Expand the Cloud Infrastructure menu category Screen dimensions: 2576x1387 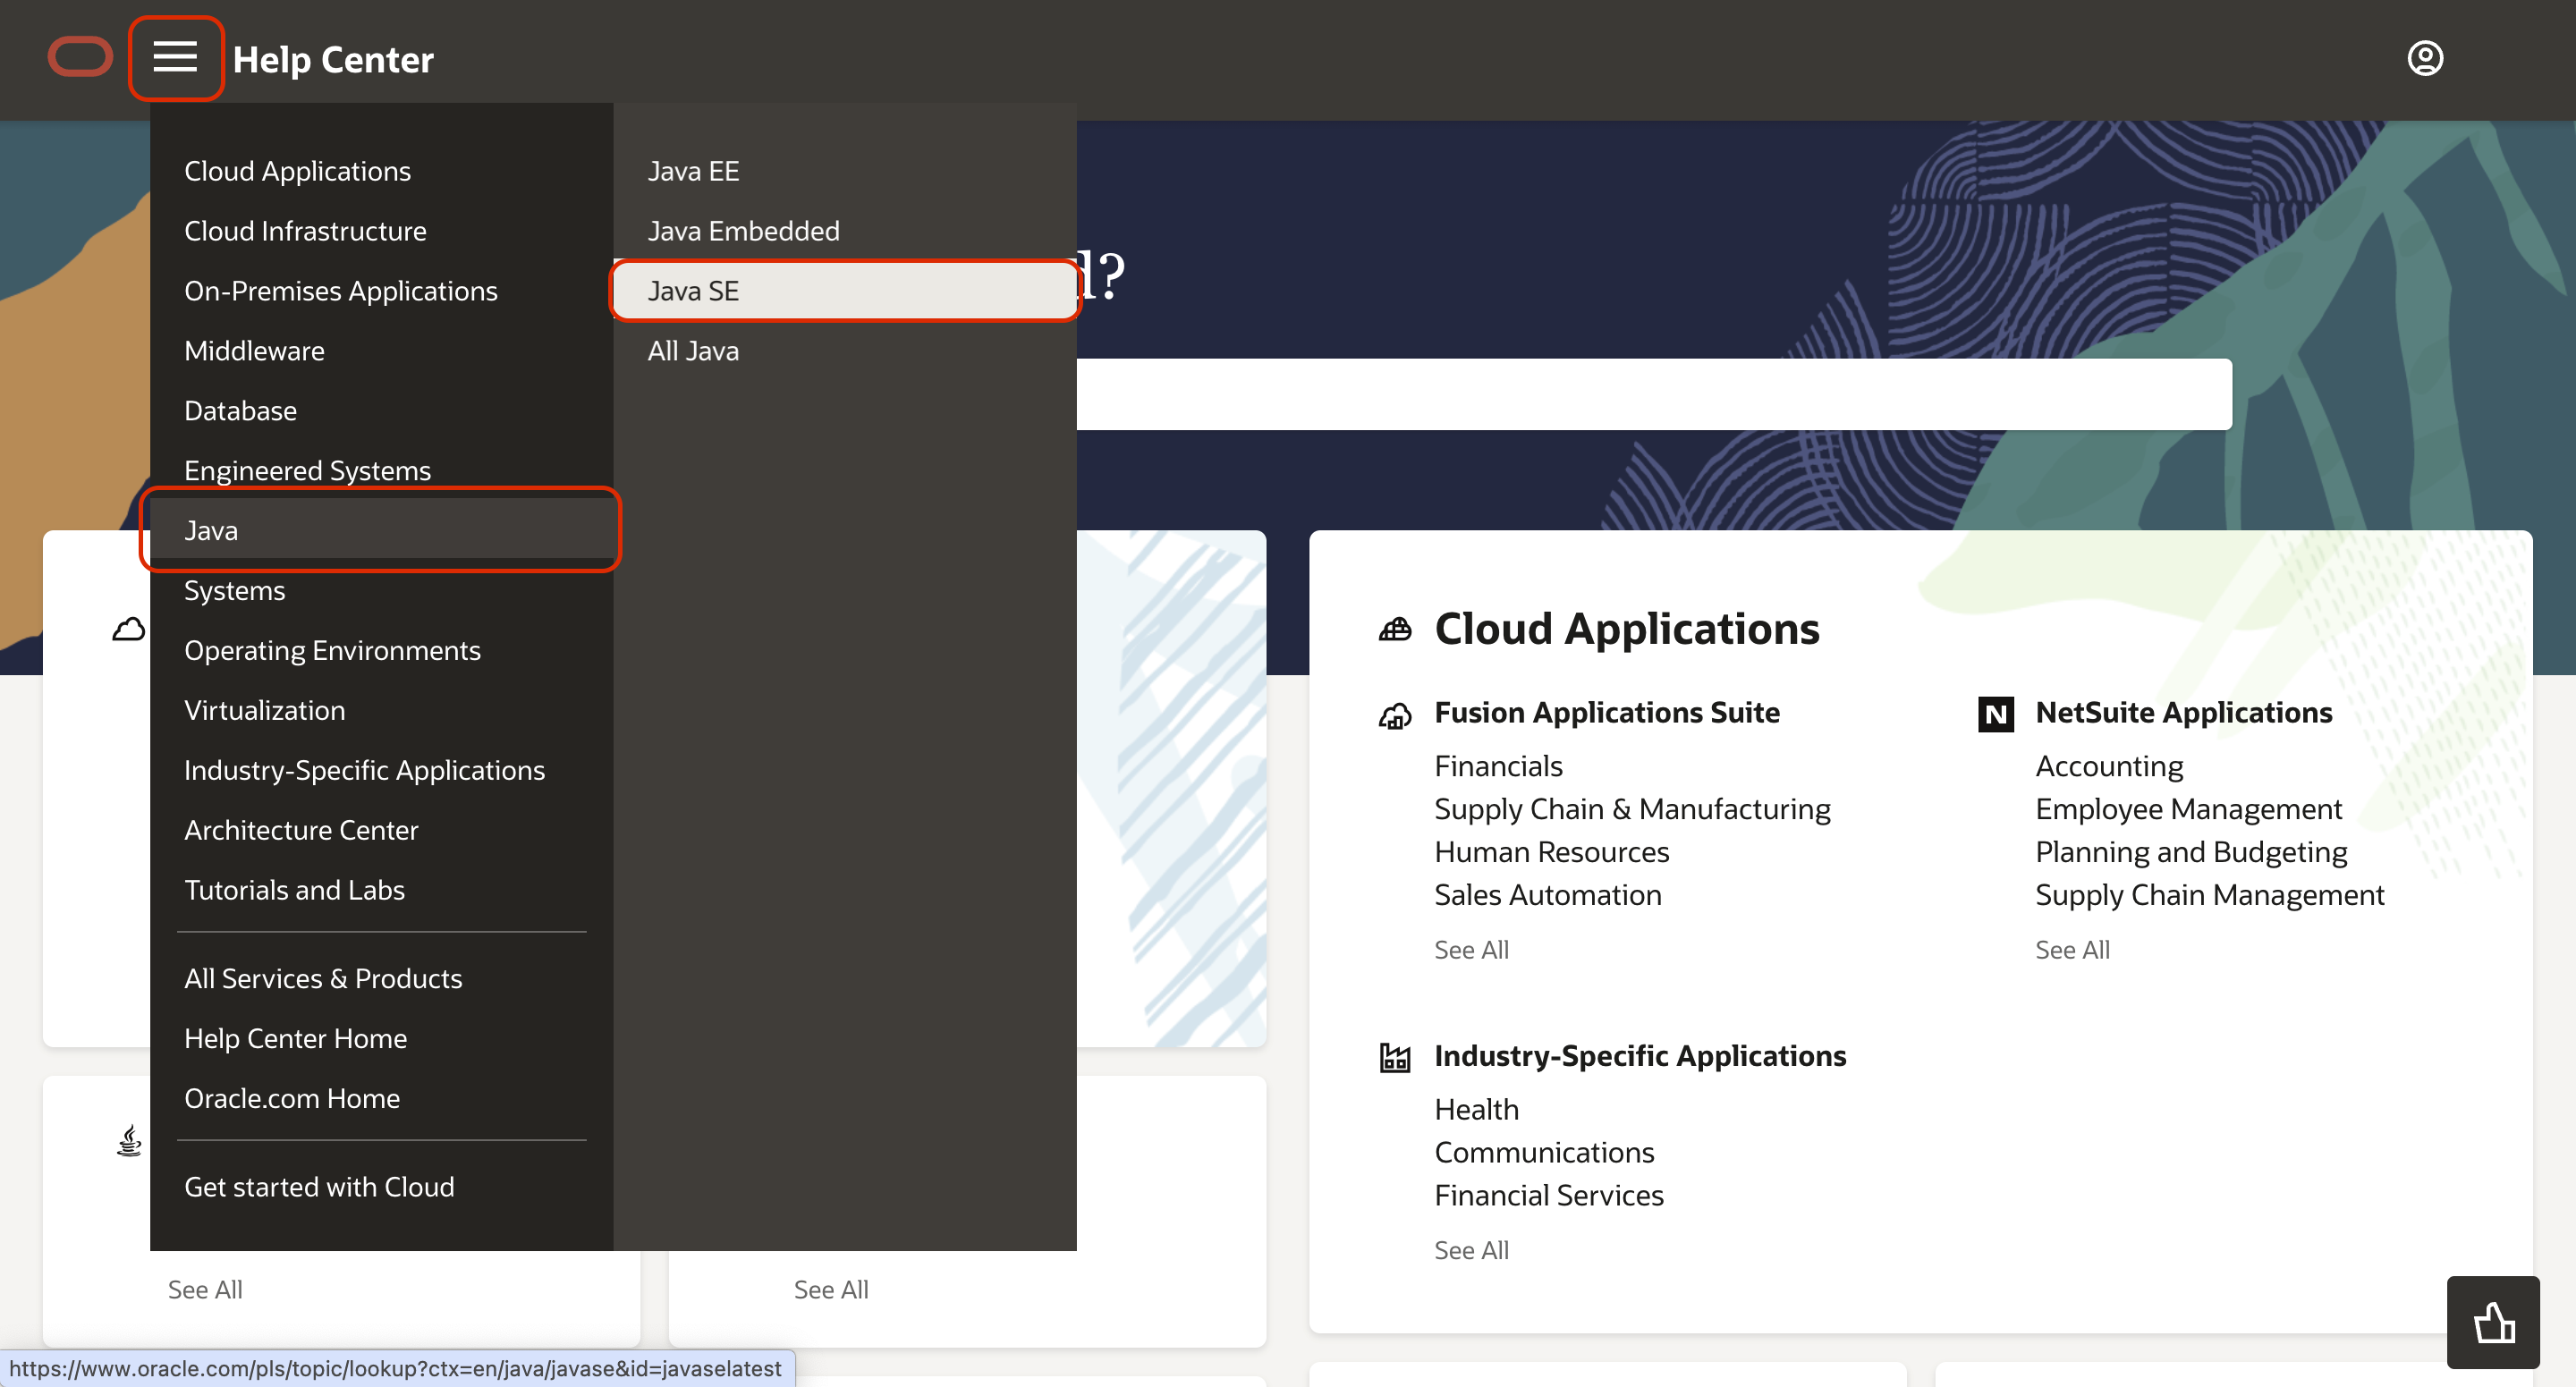(x=305, y=231)
